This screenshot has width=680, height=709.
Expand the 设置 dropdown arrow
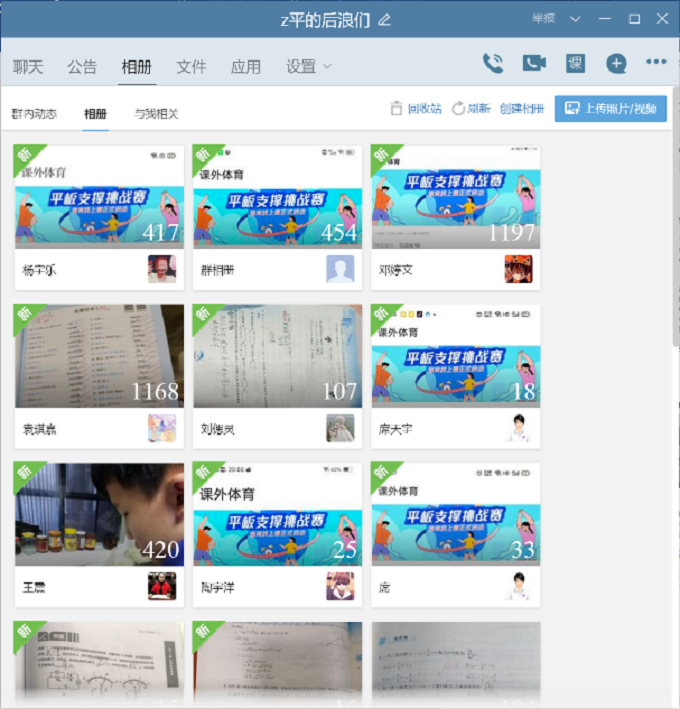pos(327,66)
